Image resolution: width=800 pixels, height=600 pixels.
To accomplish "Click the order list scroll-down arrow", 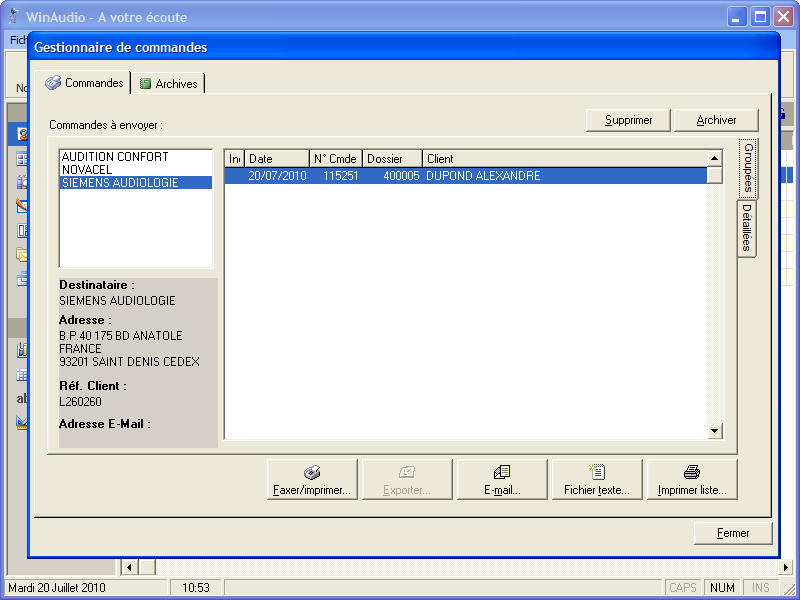I will [x=714, y=431].
